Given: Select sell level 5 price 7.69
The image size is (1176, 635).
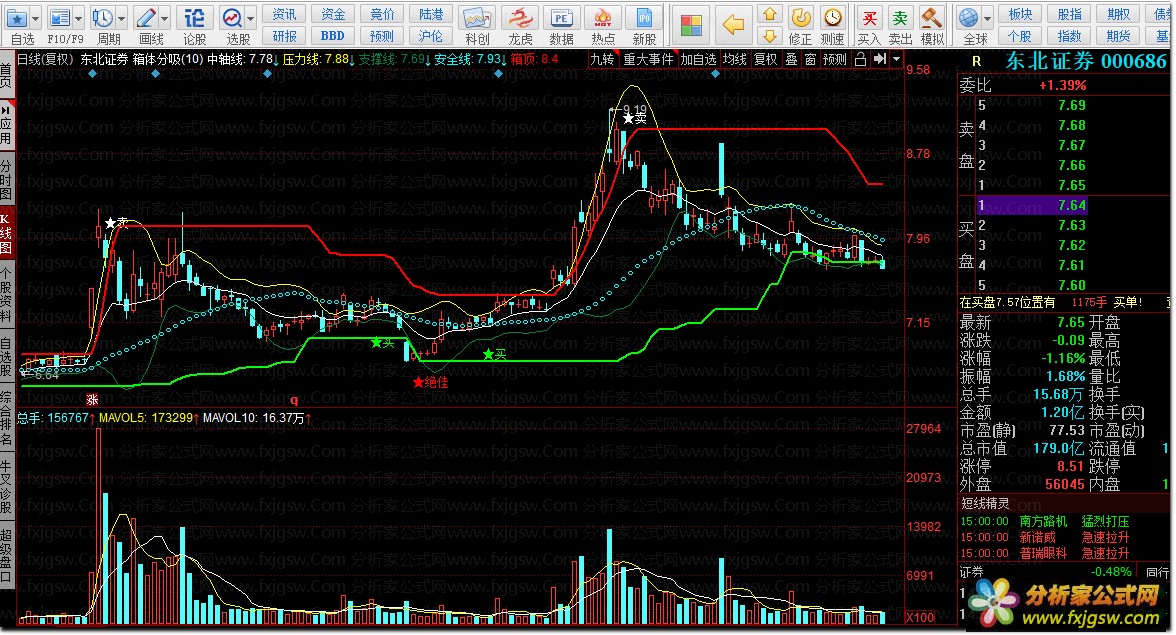Looking at the screenshot, I should (1072, 105).
